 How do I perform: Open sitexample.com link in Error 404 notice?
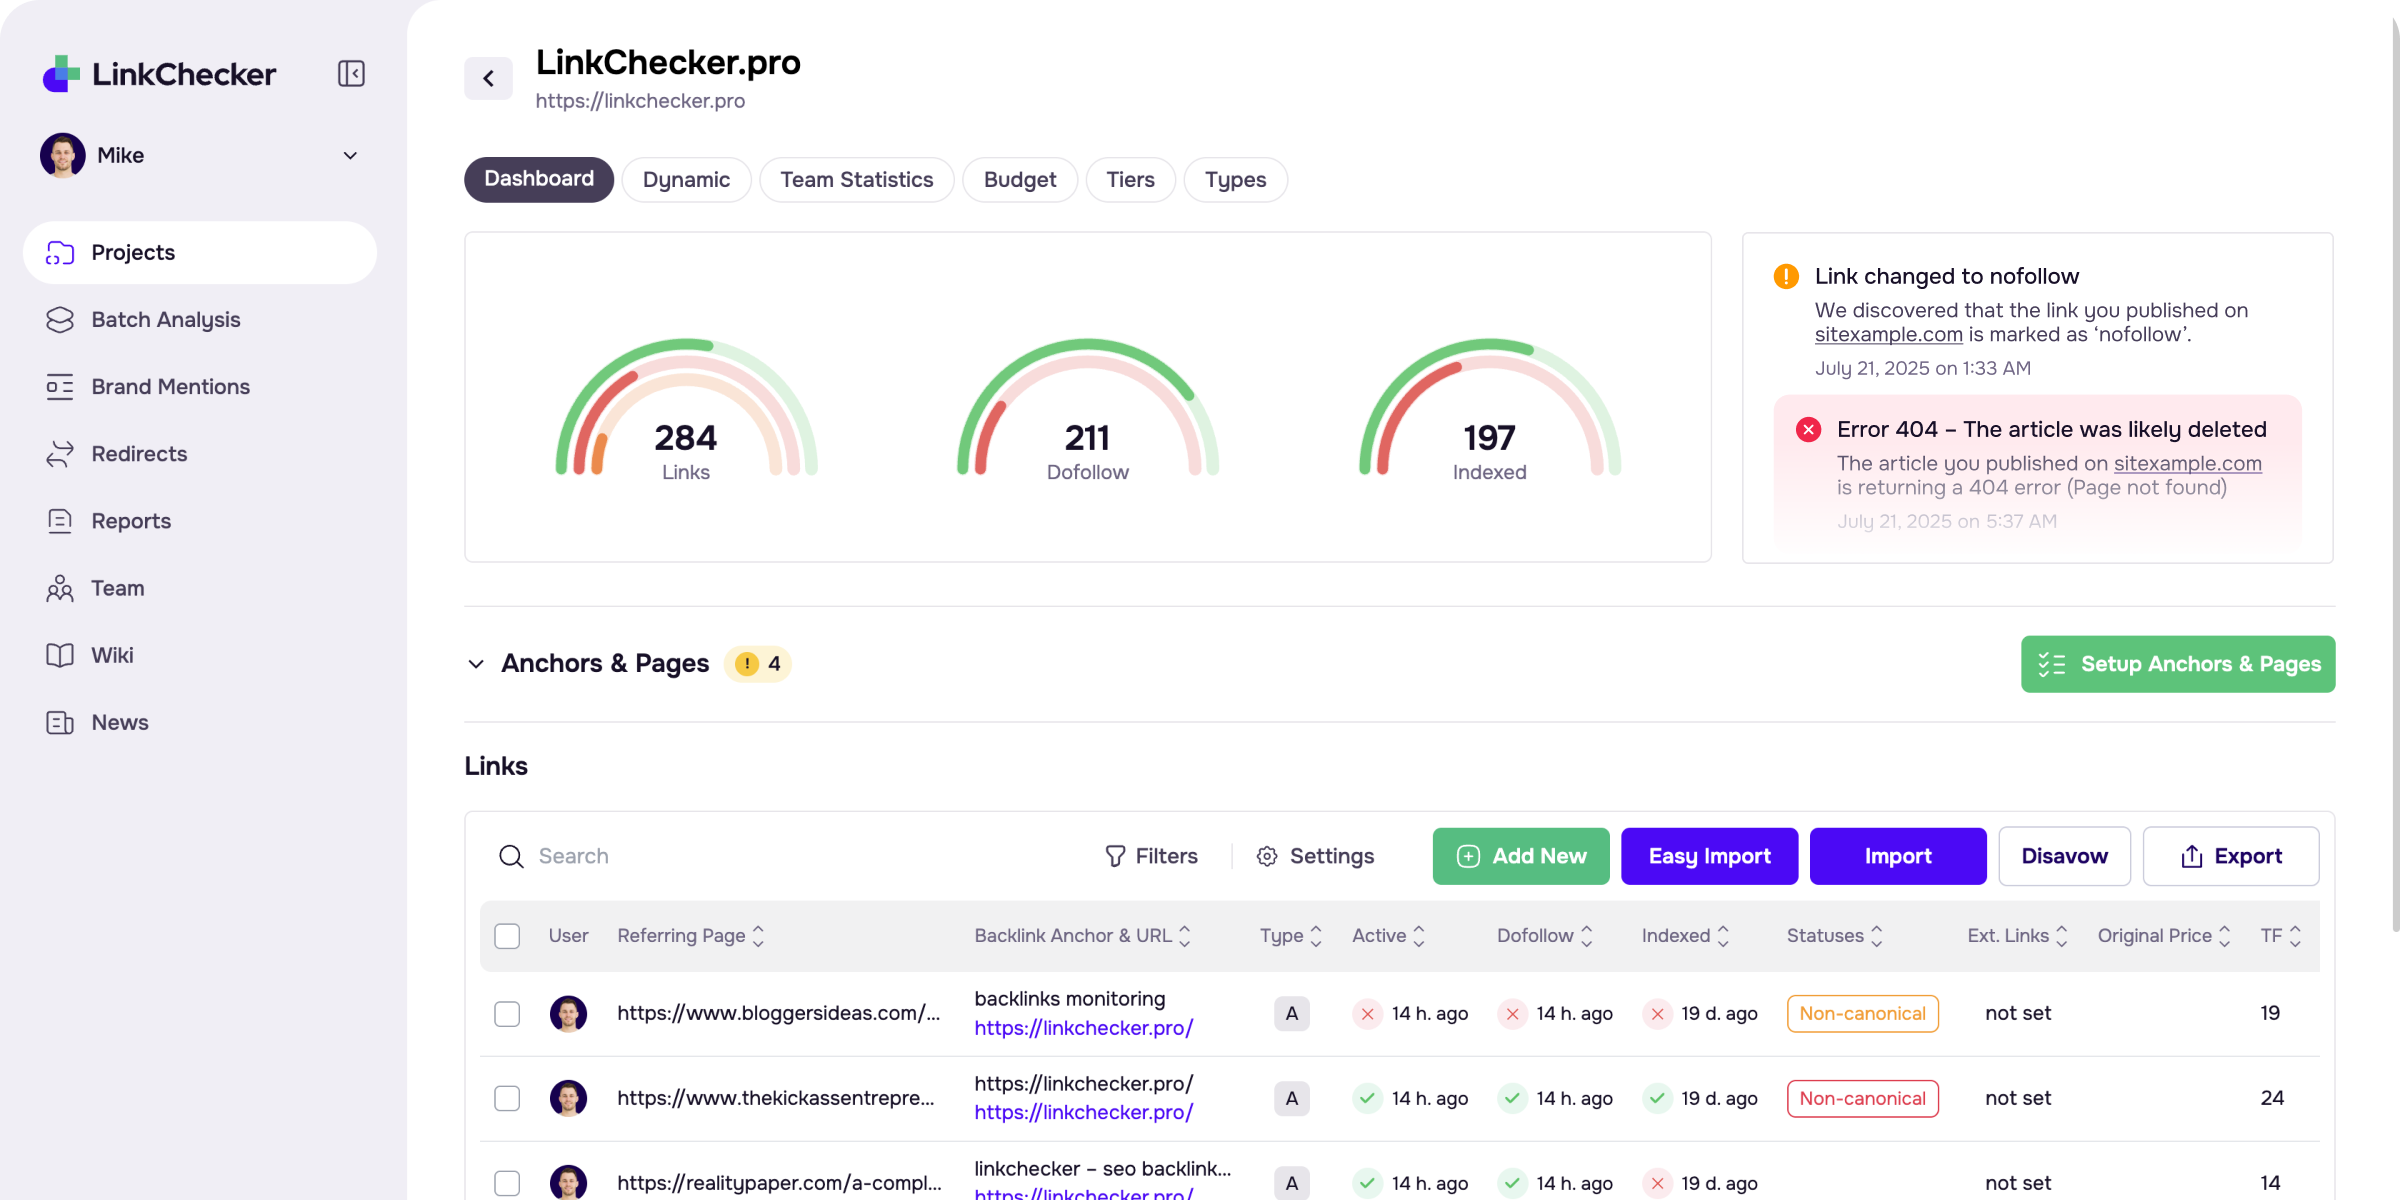point(2188,464)
